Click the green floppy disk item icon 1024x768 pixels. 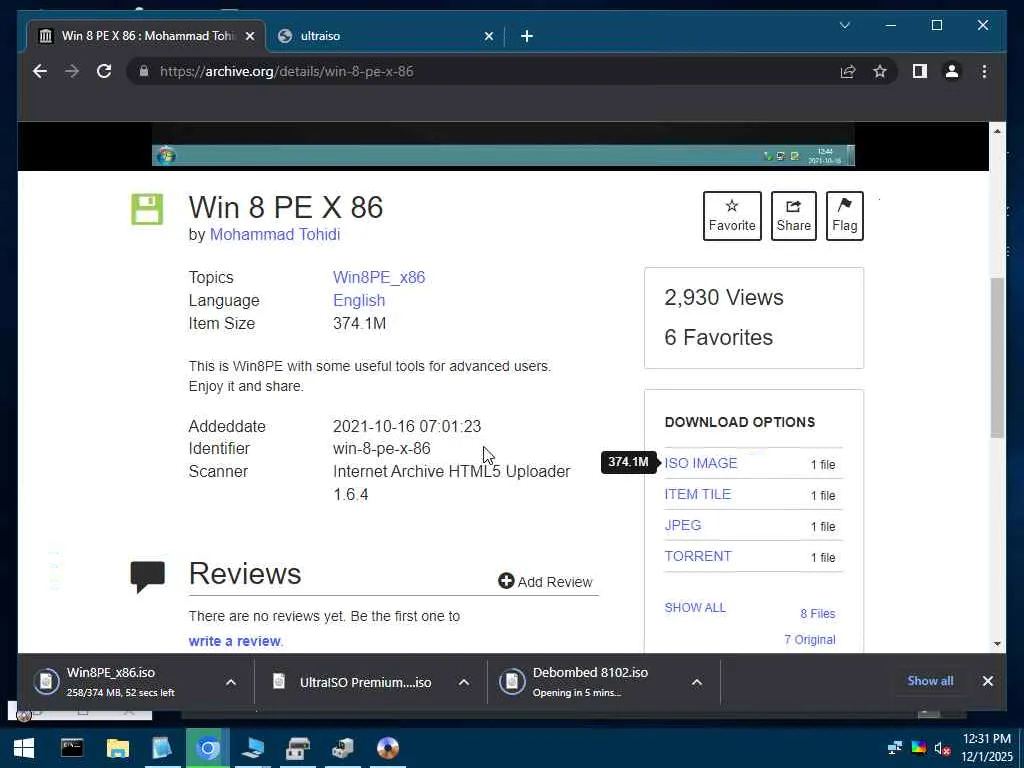click(x=147, y=210)
